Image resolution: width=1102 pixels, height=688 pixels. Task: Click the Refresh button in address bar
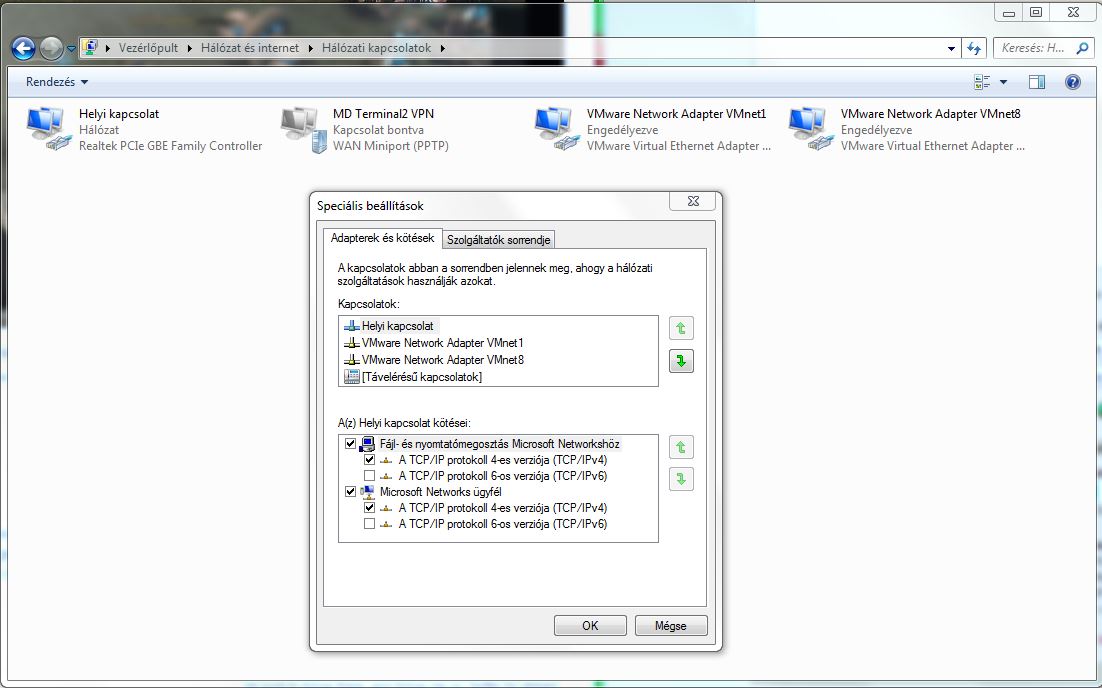973,48
